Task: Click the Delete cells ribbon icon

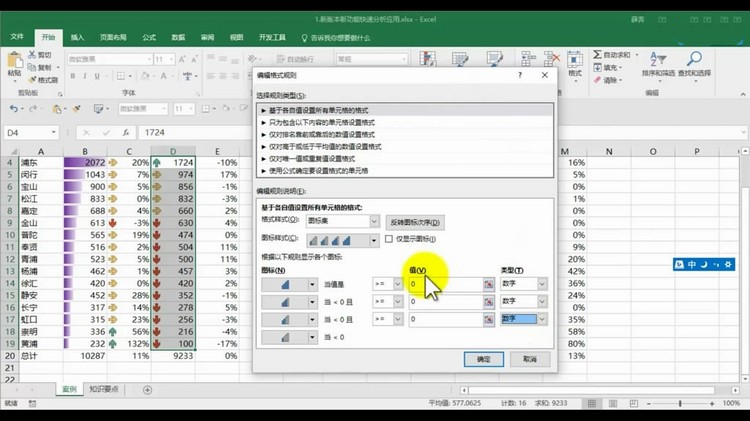Action: click(551, 59)
